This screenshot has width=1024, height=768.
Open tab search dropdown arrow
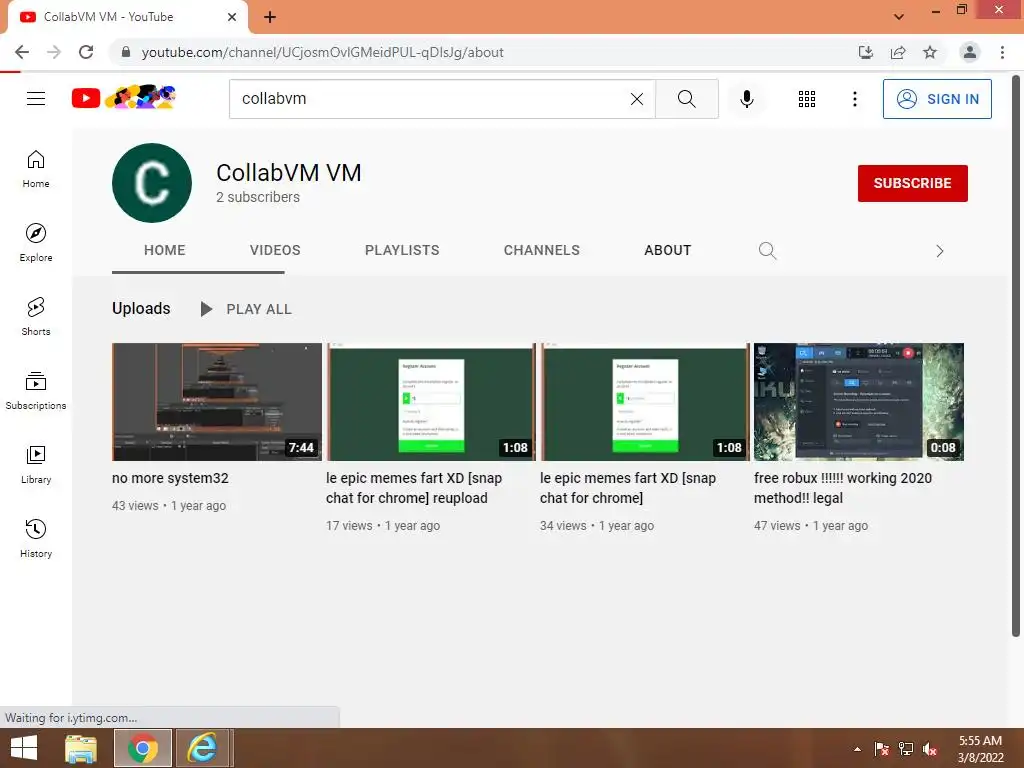pyautogui.click(x=899, y=17)
